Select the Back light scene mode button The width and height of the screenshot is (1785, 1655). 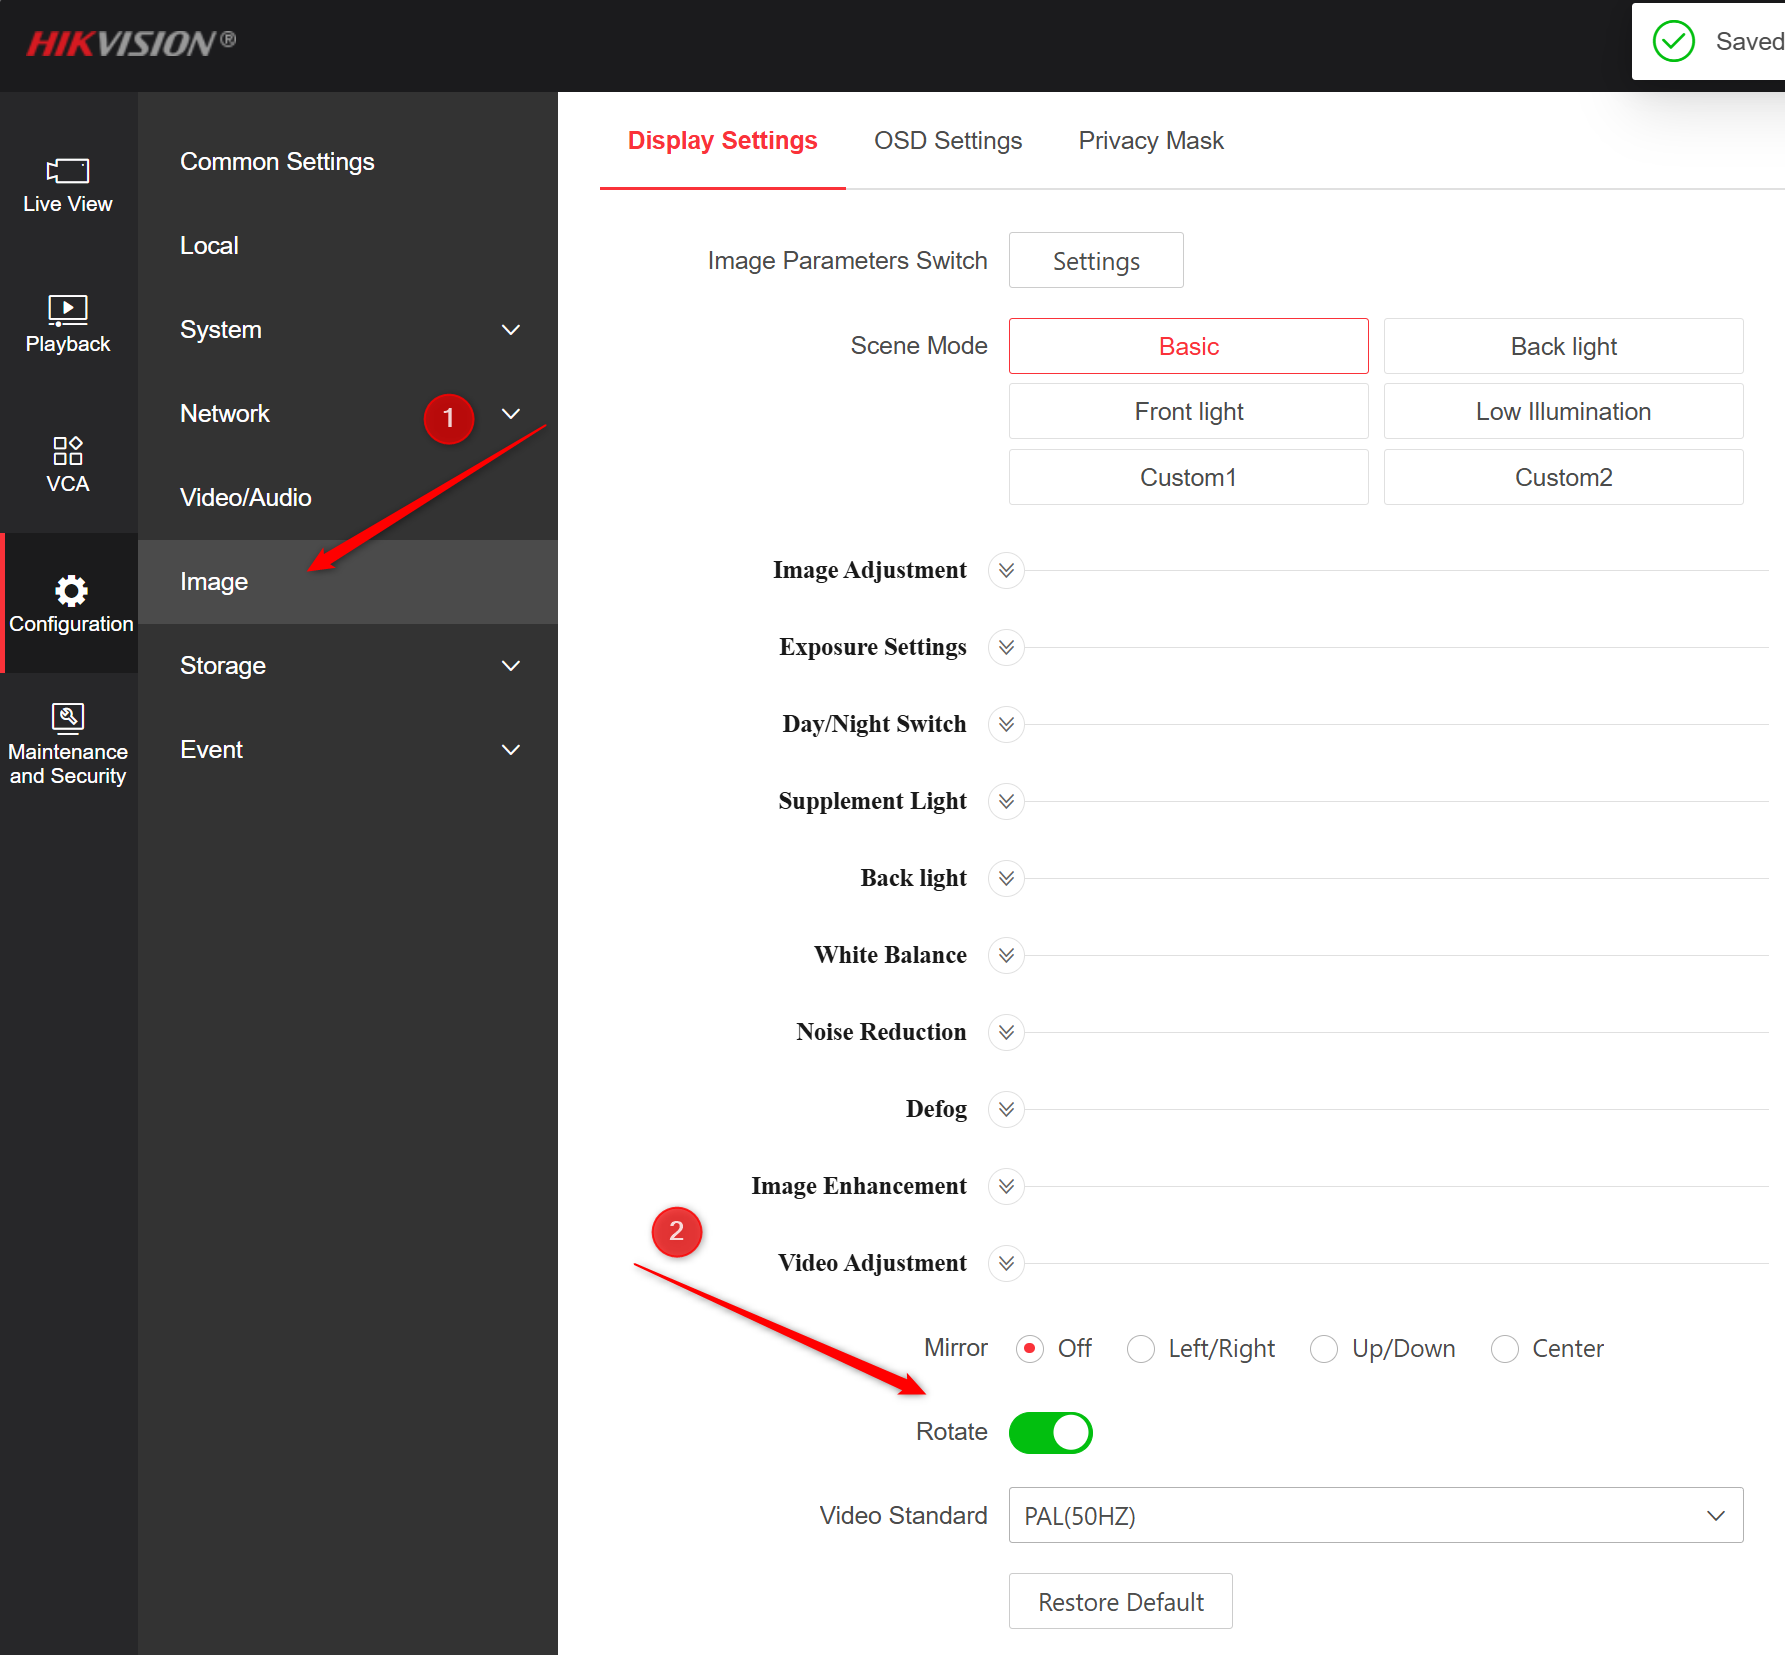[1564, 347]
